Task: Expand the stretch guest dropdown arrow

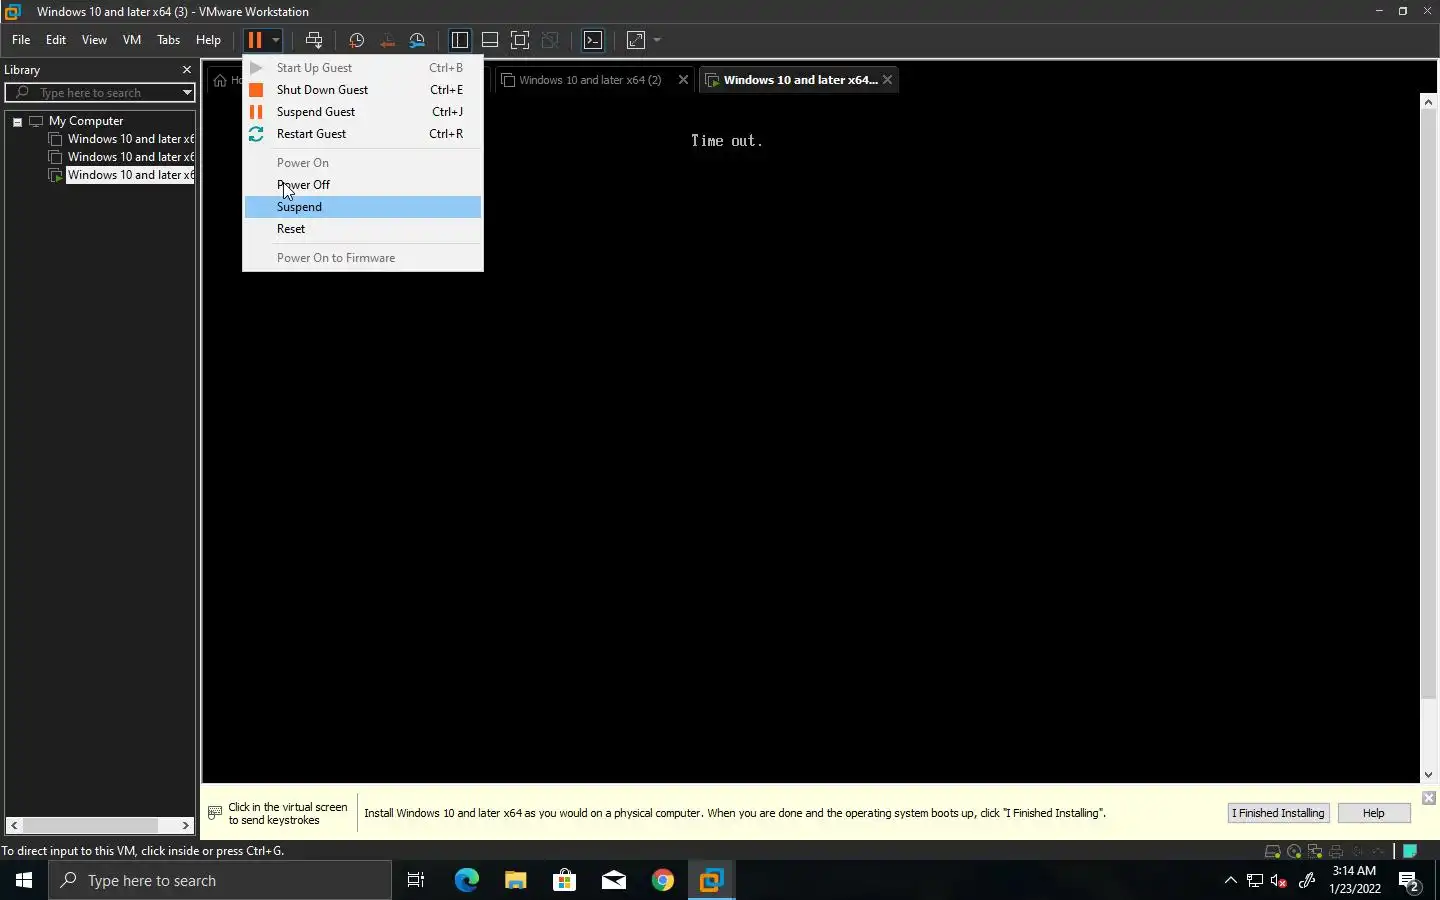Action: click(657, 40)
